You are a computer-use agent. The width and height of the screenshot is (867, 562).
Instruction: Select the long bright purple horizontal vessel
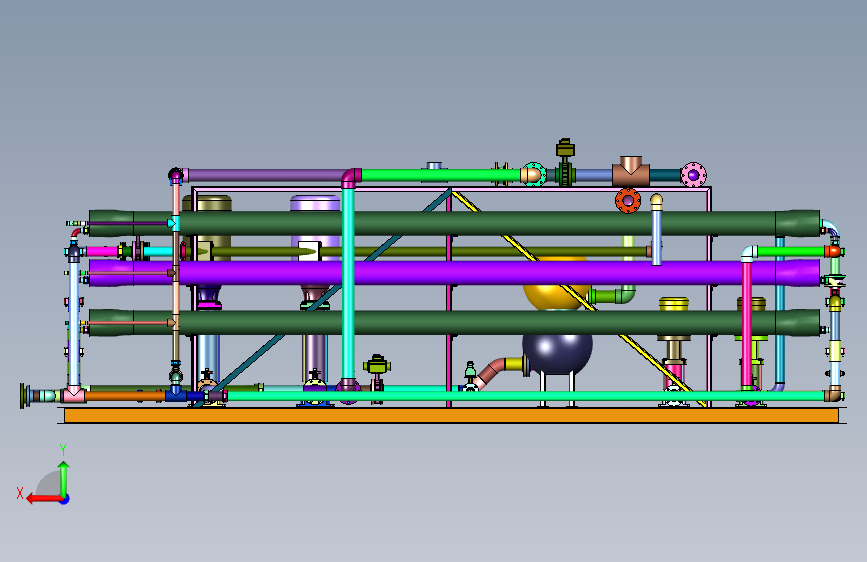(x=454, y=273)
